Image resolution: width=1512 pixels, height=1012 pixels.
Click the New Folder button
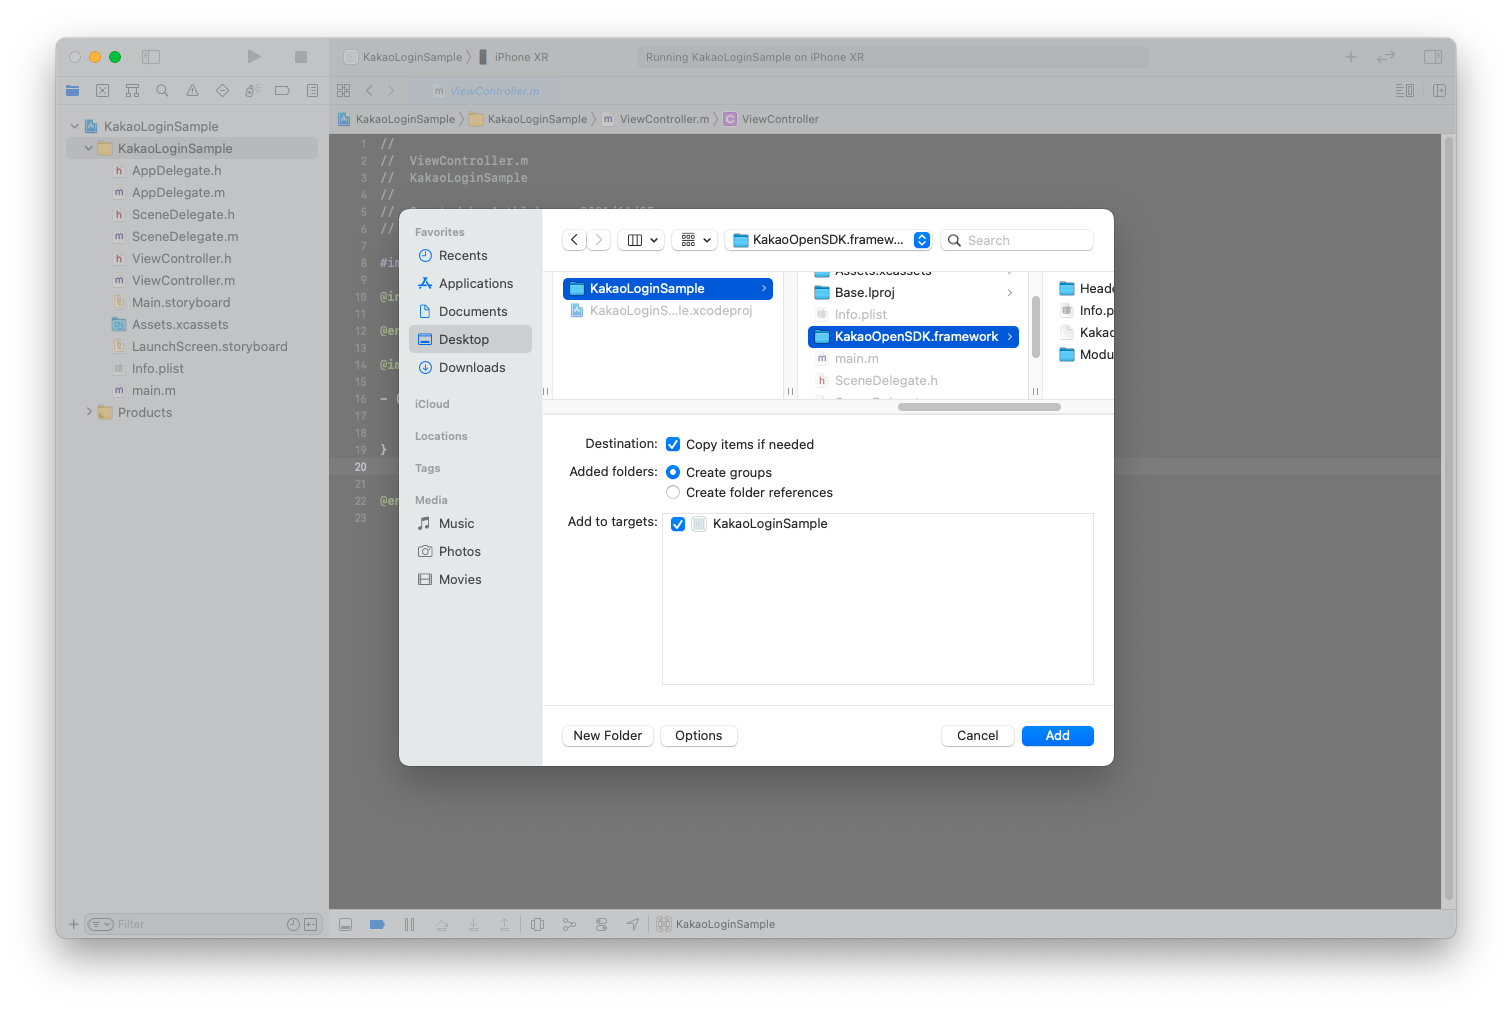pos(608,736)
